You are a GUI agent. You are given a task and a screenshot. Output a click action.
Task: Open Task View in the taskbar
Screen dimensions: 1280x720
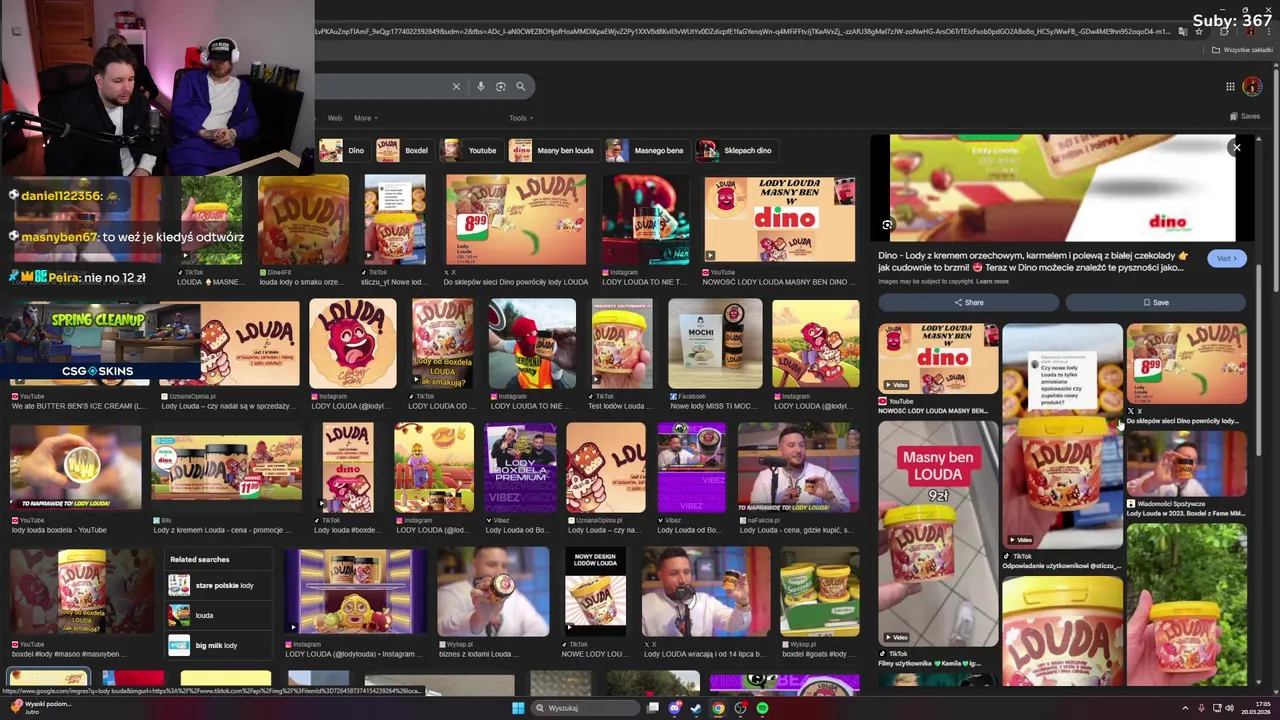coord(653,708)
